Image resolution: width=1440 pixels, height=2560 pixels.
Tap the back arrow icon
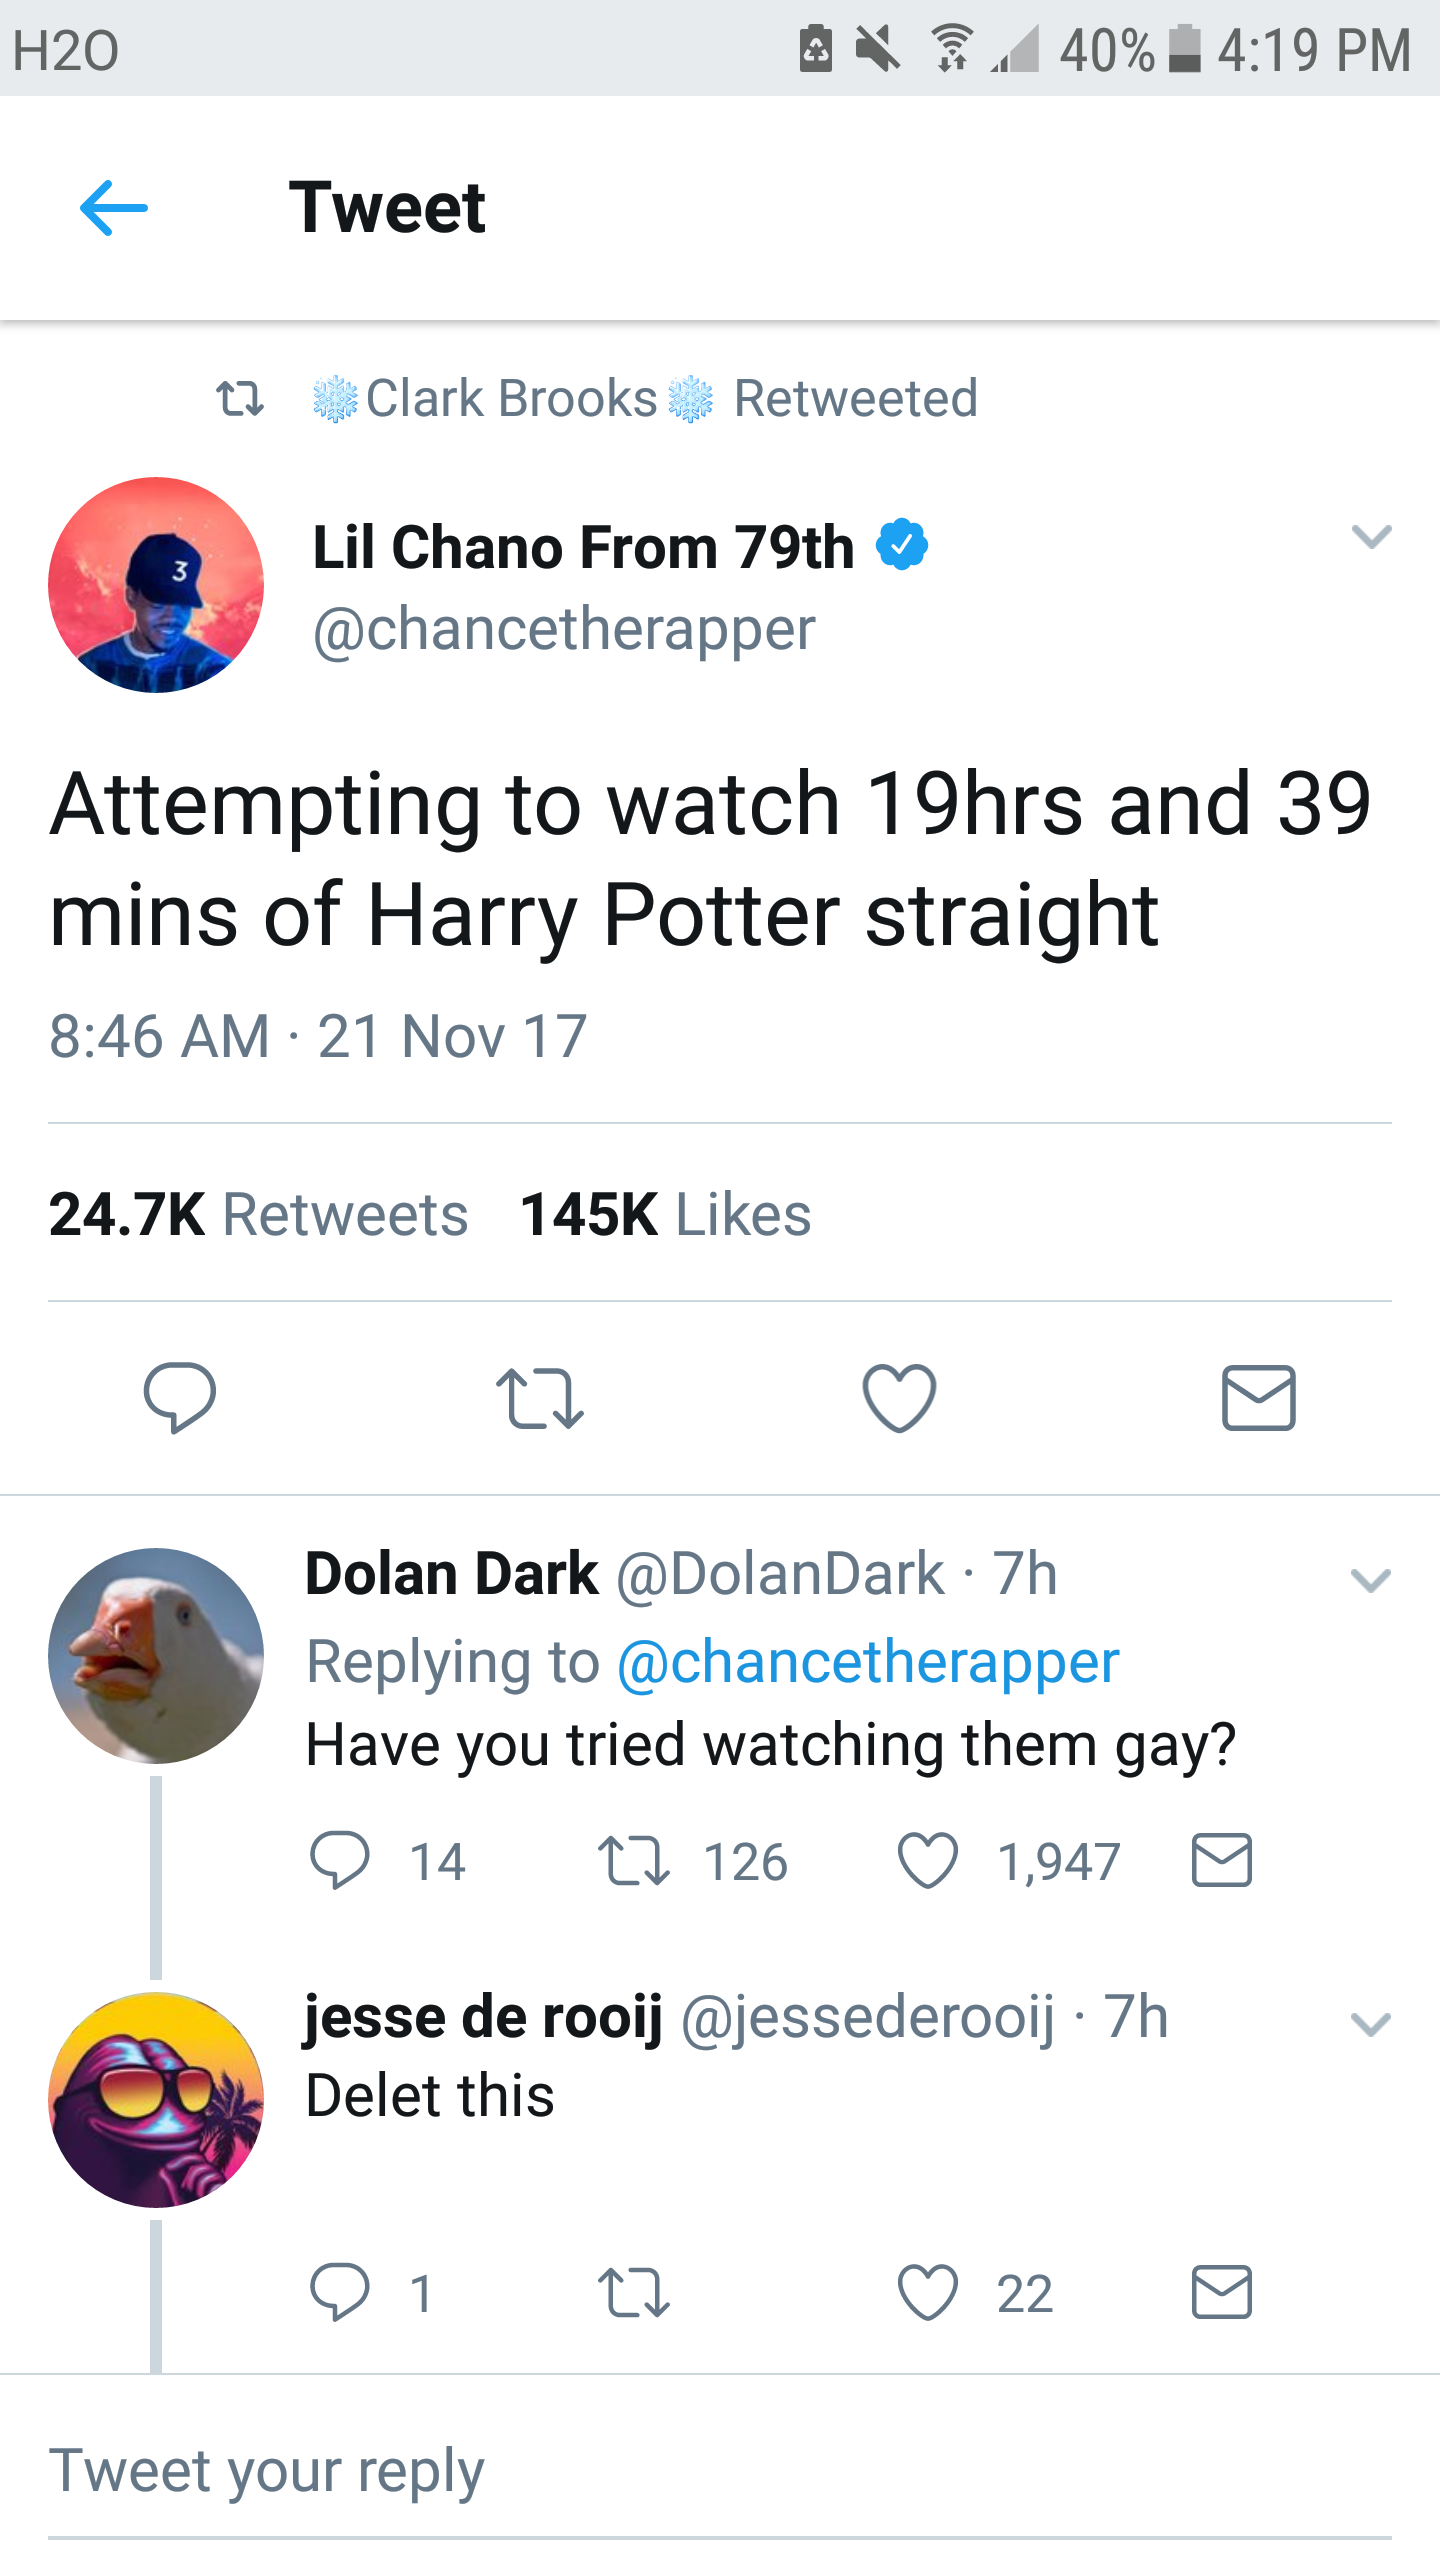tap(114, 208)
